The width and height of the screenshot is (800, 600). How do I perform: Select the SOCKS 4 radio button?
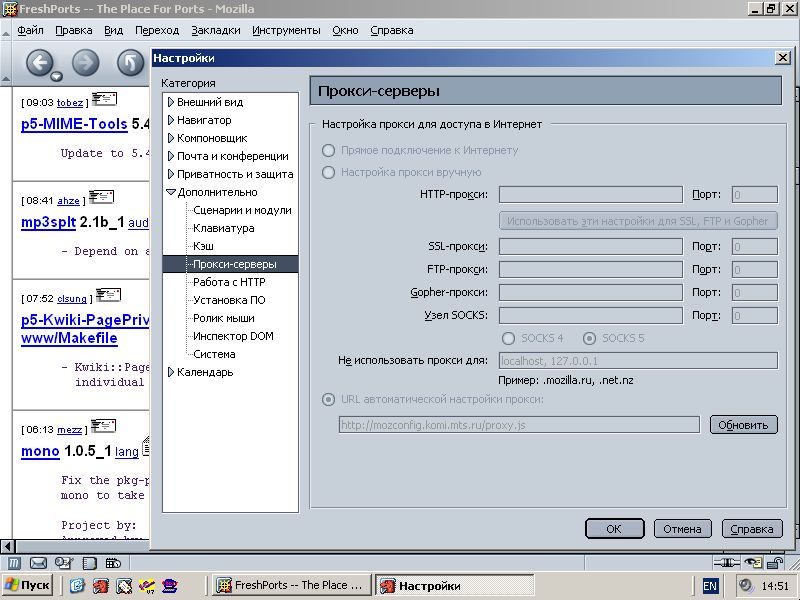tap(509, 338)
